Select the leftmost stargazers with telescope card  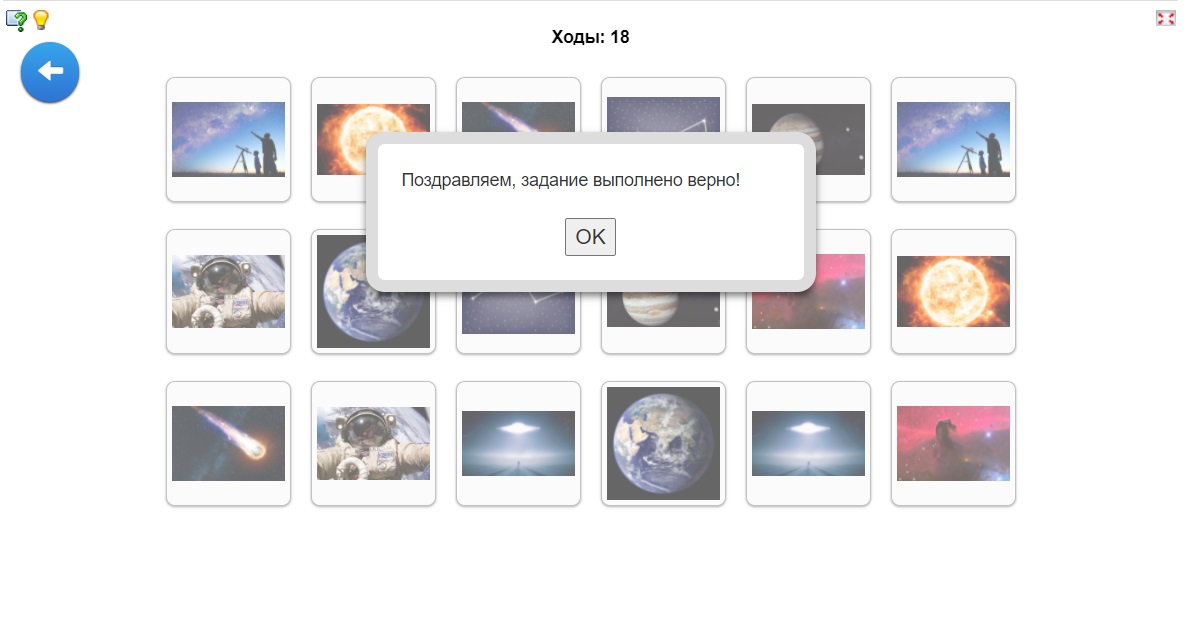(x=228, y=139)
